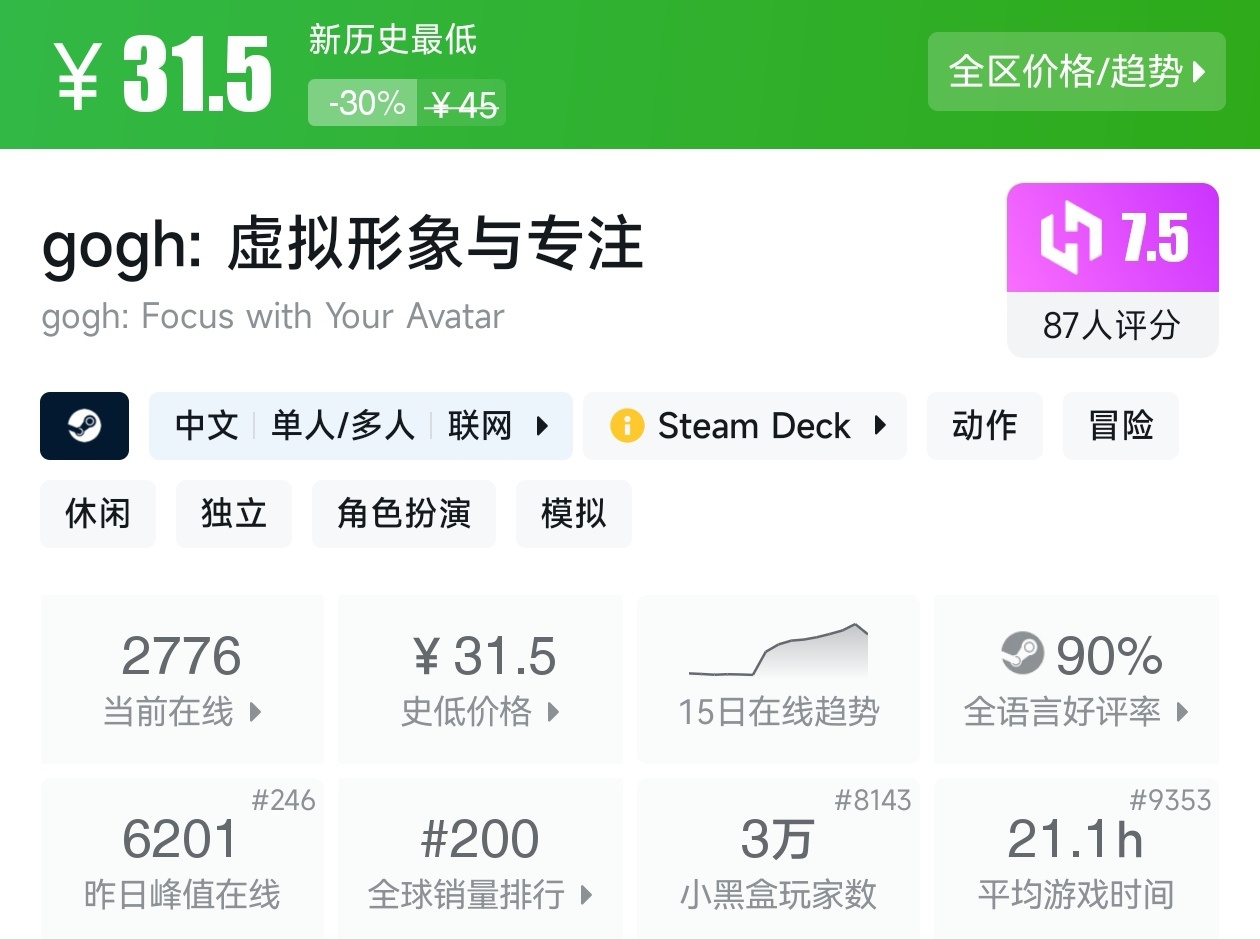Image resolution: width=1260 pixels, height=939 pixels.
Task: Click the 87人评分 rating count
Action: coord(1112,325)
